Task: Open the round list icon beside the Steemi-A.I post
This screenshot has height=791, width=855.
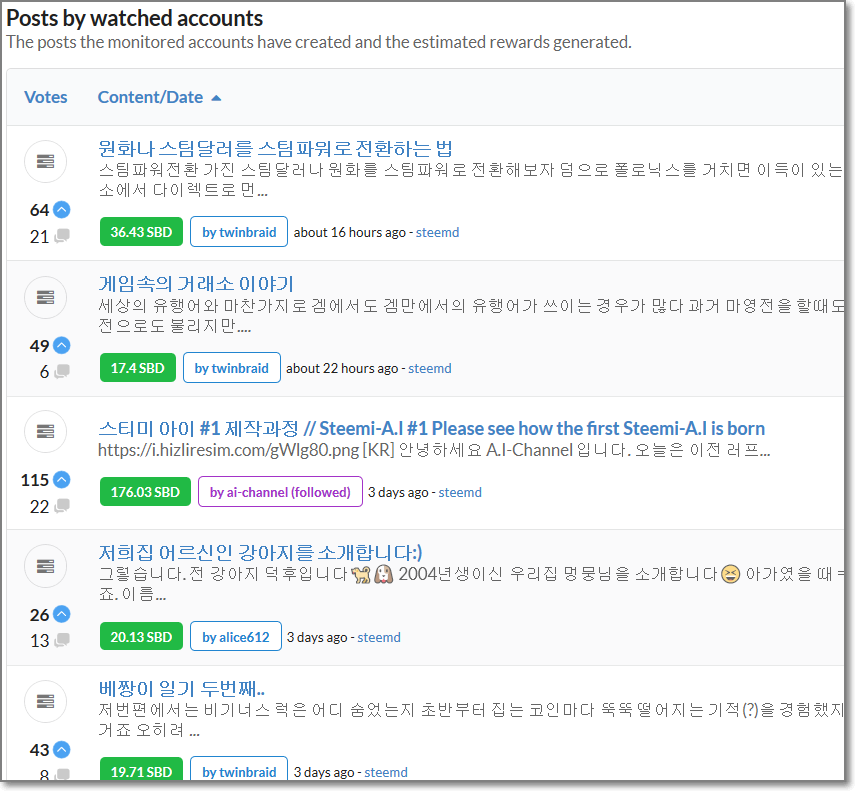Action: pos(46,431)
